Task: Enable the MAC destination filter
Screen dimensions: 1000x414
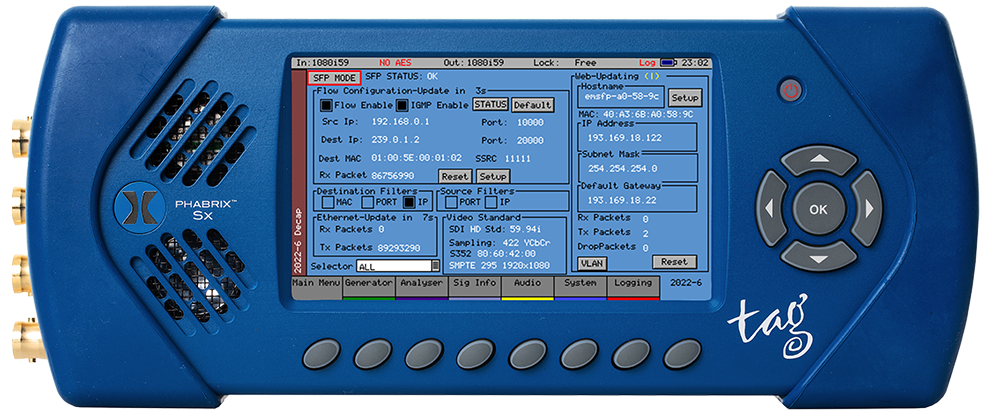Action: (x=327, y=203)
